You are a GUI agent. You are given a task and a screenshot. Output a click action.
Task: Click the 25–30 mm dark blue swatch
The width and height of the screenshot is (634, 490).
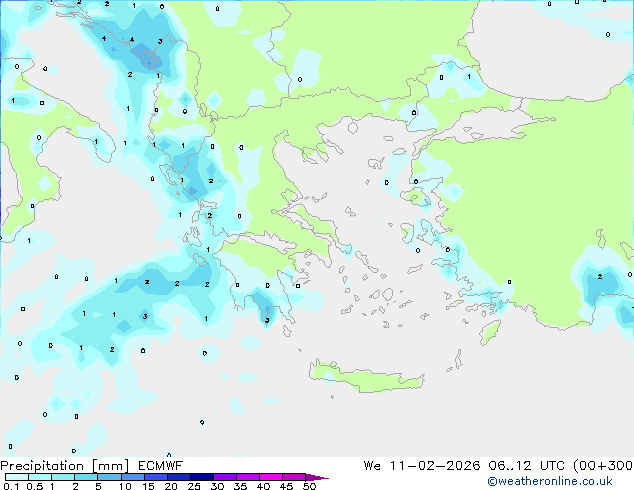tap(201, 477)
